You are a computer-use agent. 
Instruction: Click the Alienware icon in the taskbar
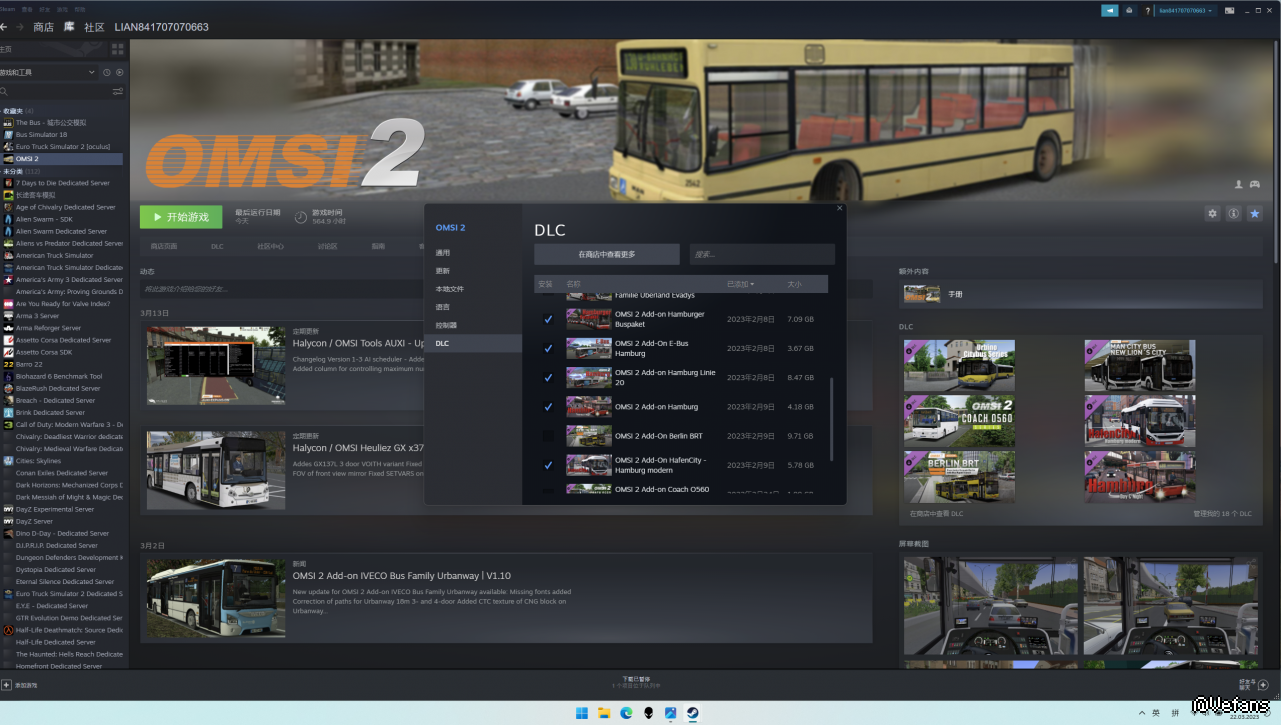point(648,713)
